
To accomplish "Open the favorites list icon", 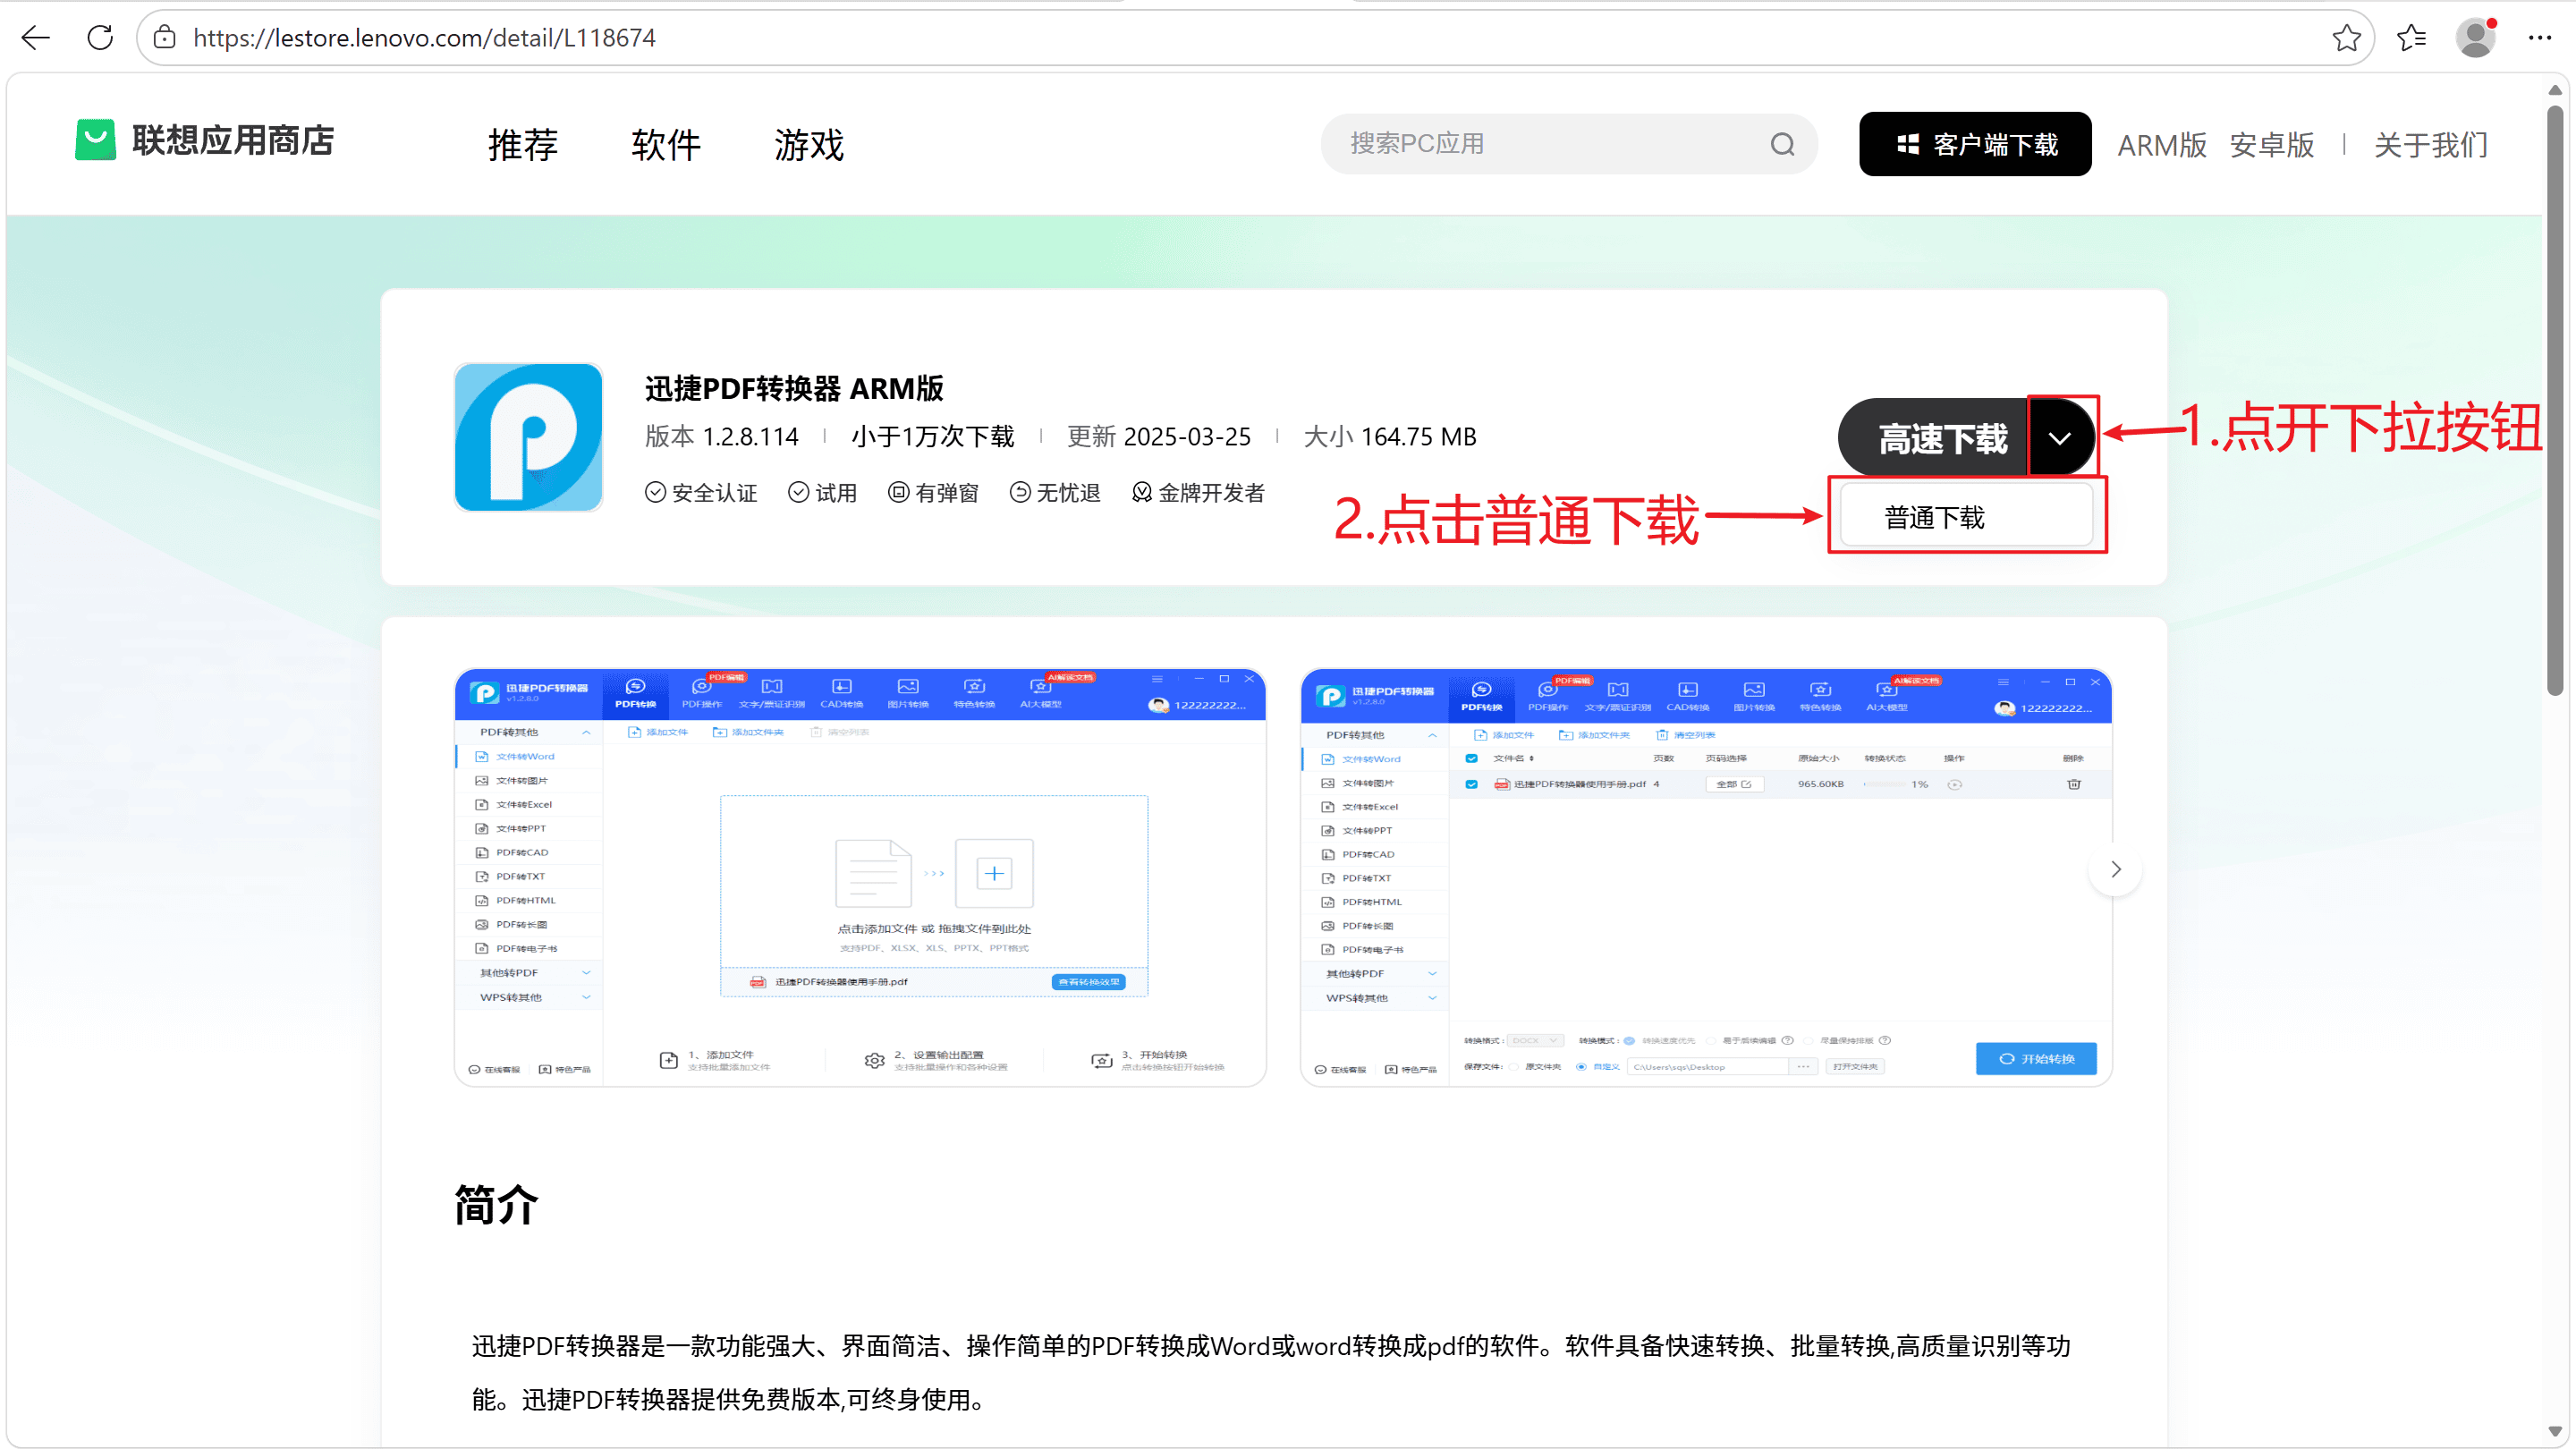I will click(x=2411, y=38).
